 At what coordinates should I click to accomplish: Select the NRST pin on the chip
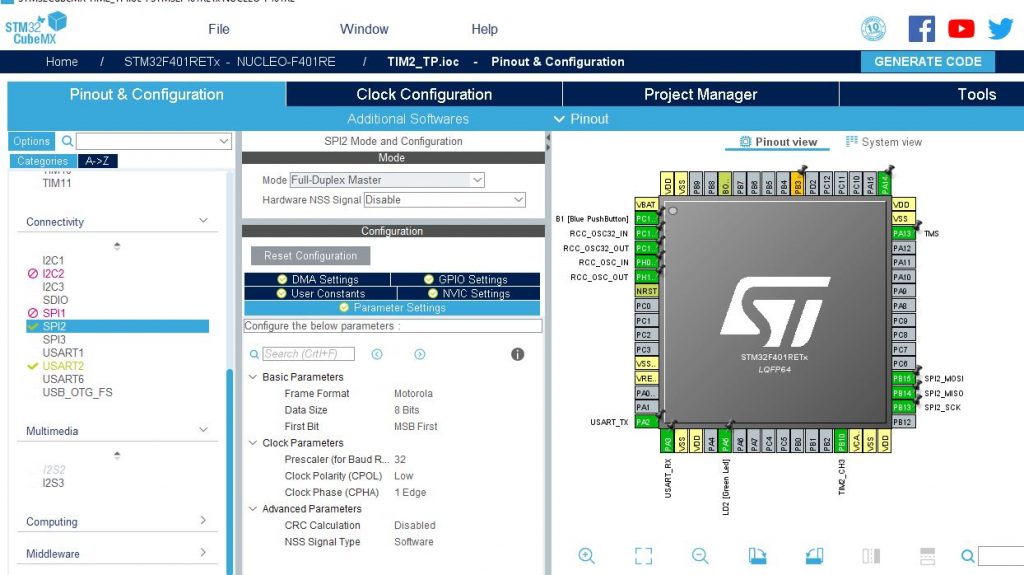point(646,291)
